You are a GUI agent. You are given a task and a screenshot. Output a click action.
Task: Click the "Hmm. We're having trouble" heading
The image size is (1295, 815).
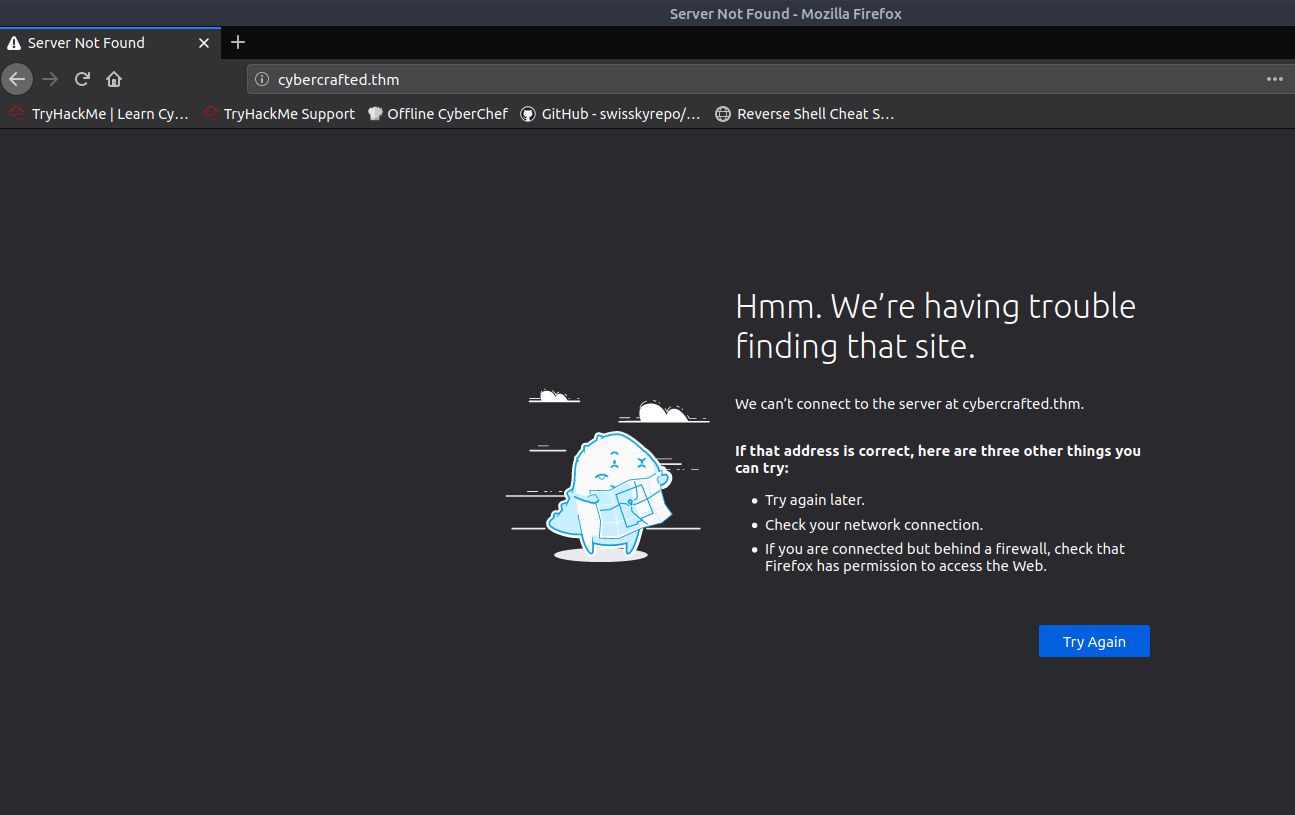[935, 325]
